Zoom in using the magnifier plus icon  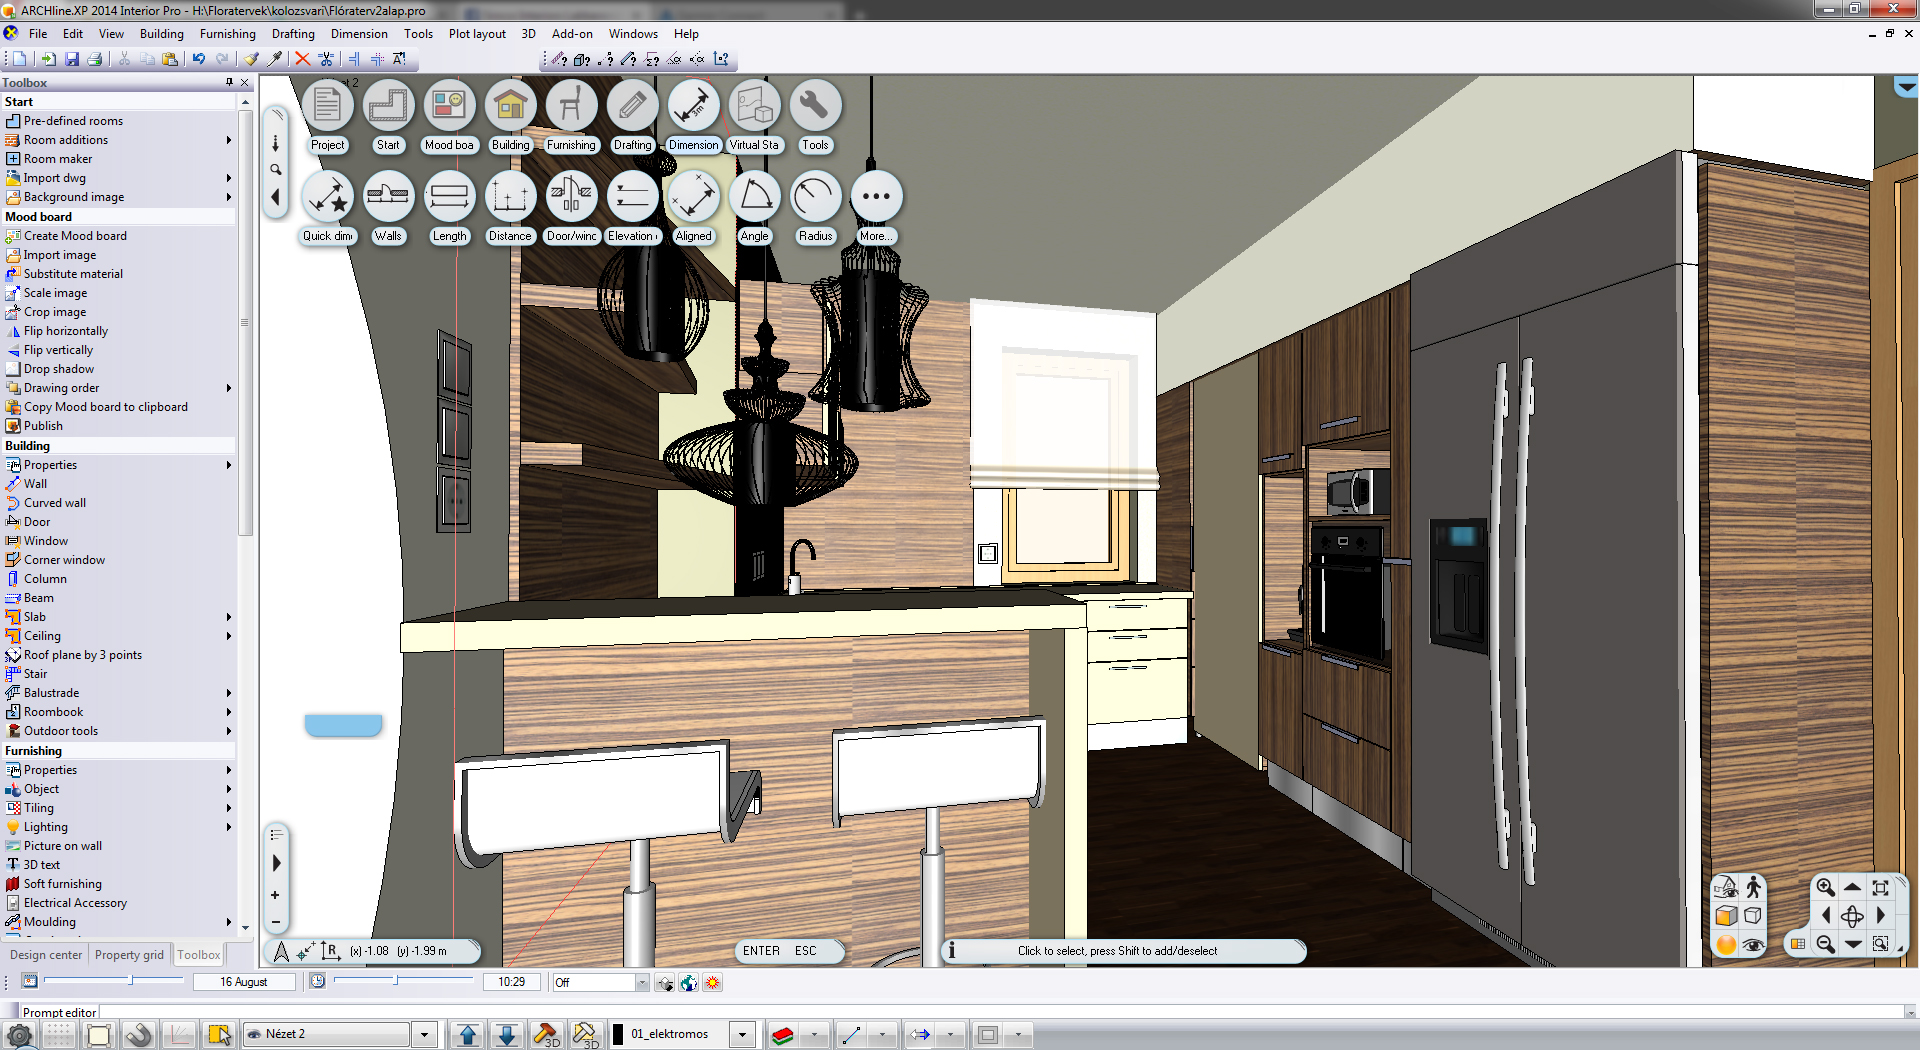[x=1825, y=887]
